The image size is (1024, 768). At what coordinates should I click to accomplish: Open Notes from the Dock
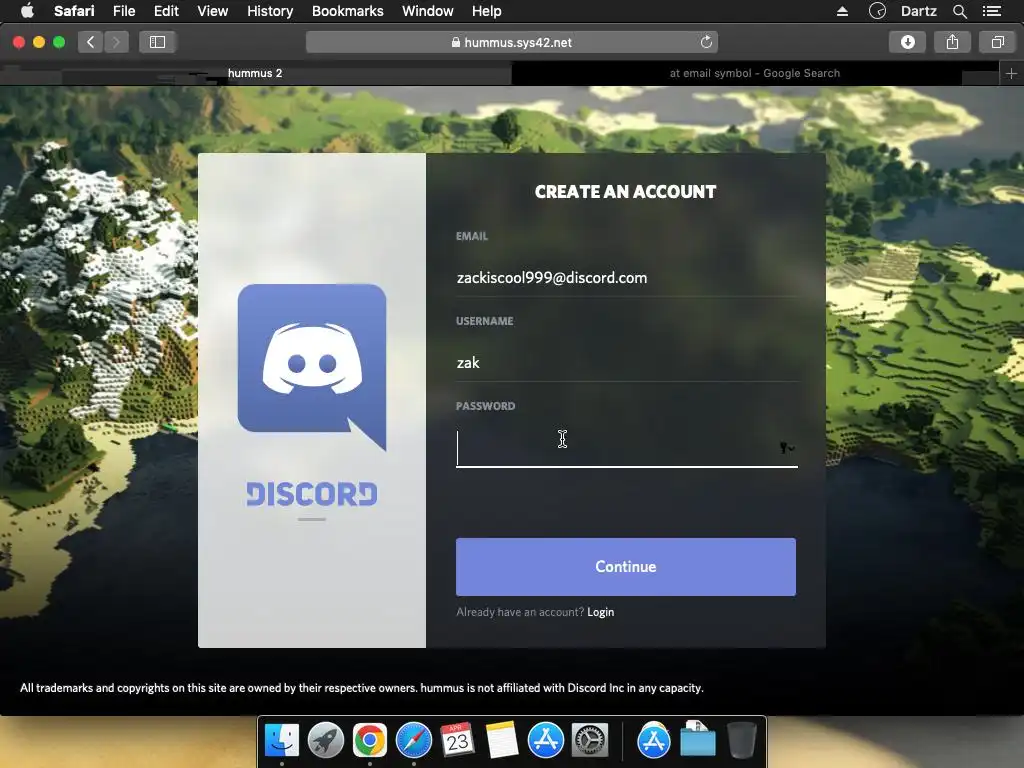pyautogui.click(x=502, y=741)
